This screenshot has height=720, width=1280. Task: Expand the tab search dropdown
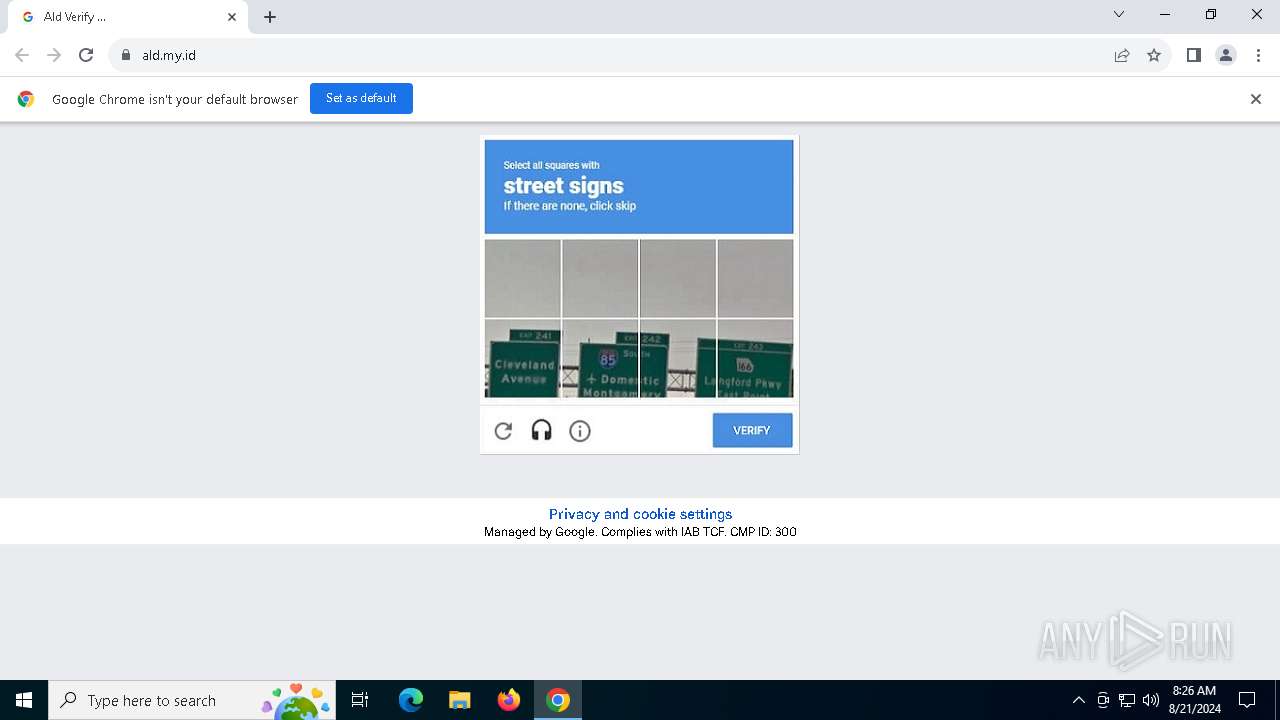[1119, 15]
